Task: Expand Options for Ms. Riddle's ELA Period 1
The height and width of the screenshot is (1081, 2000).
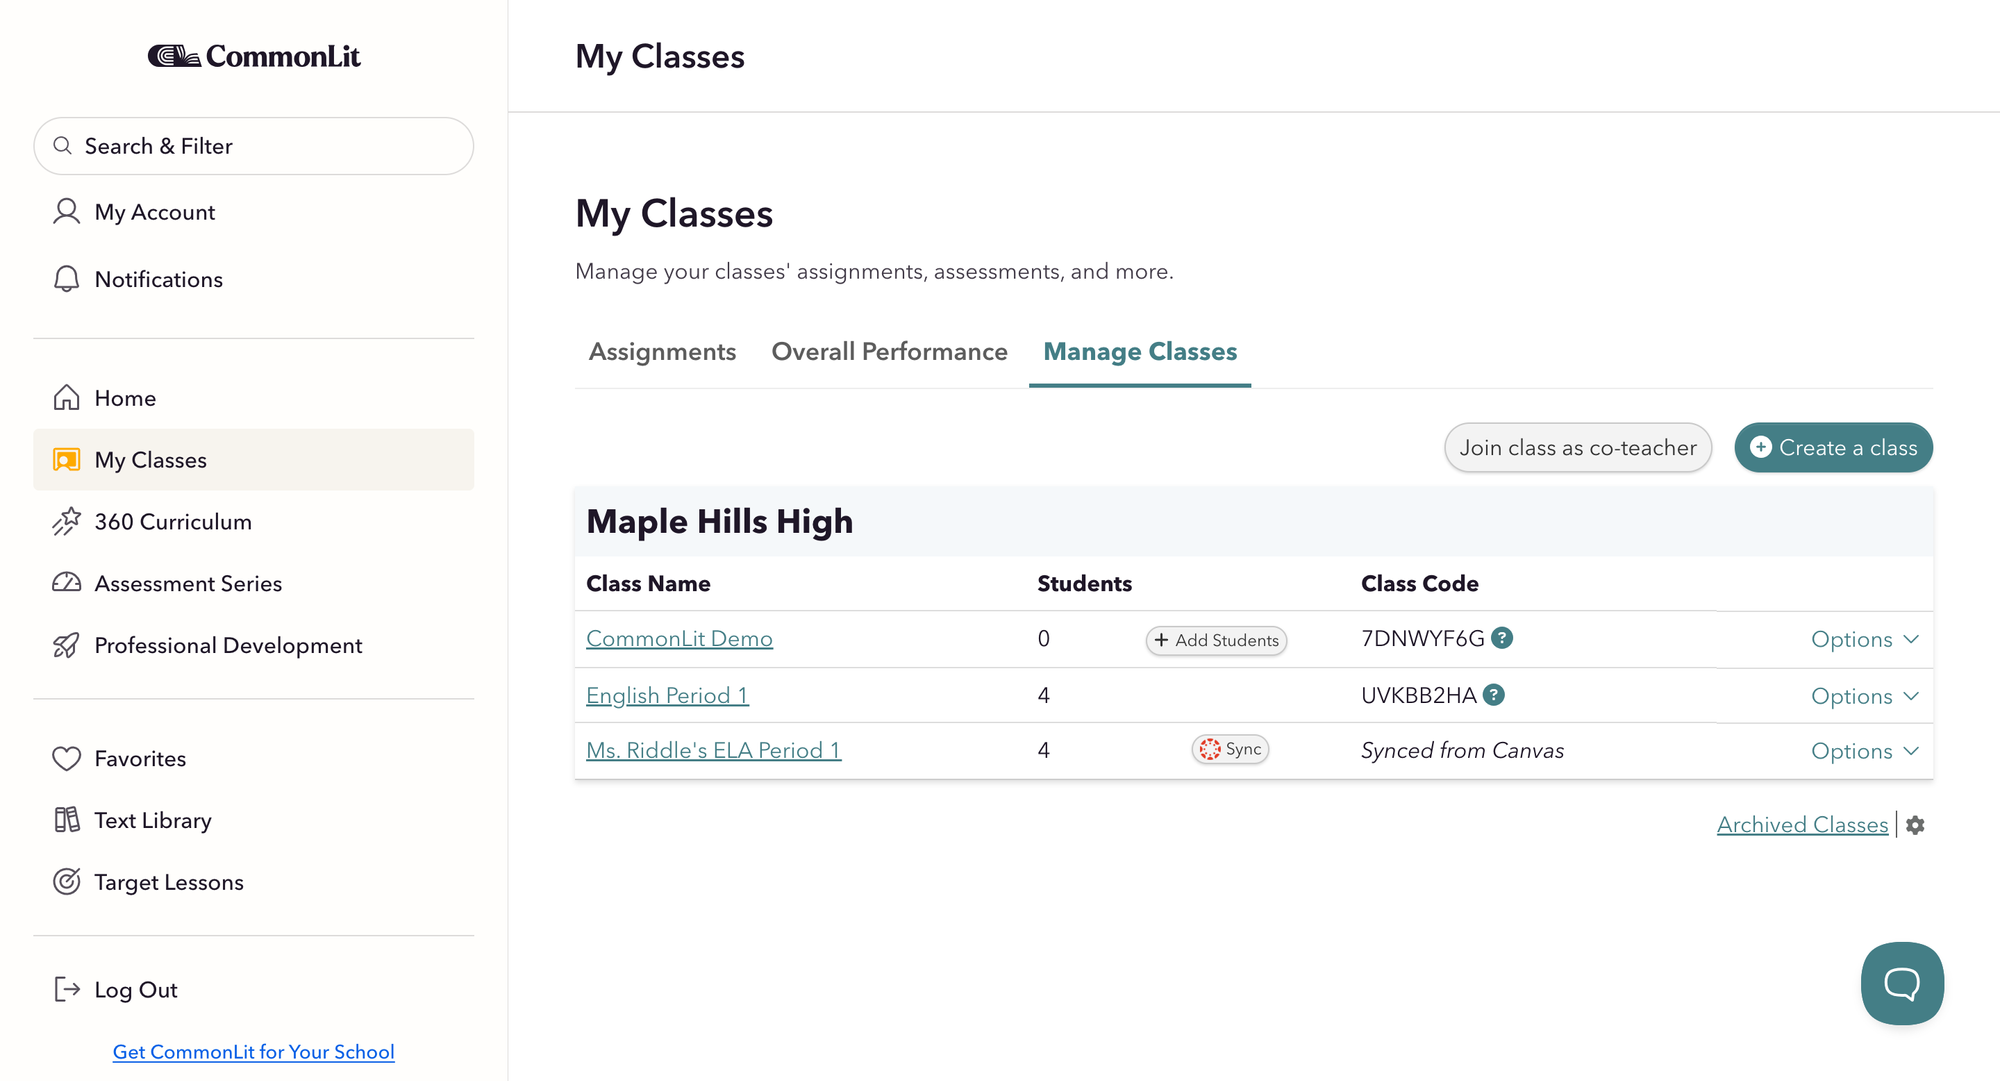Action: [x=1865, y=751]
